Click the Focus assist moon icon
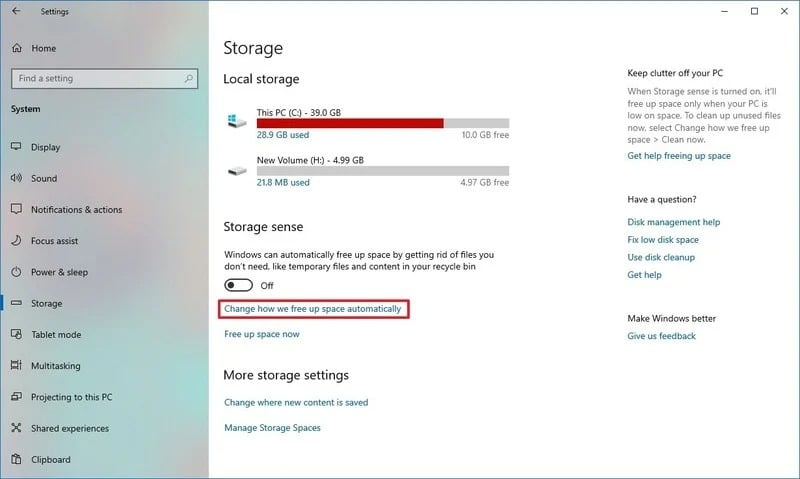Image resolution: width=800 pixels, height=479 pixels. coord(16,240)
